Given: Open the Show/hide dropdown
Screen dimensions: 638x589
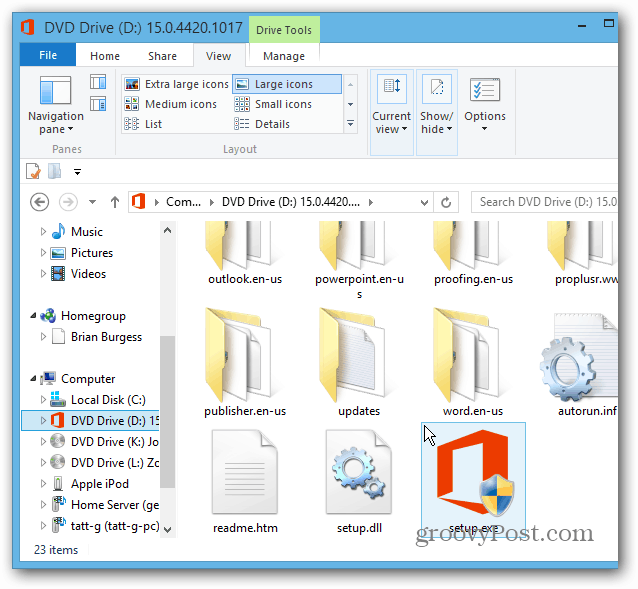Looking at the screenshot, I should click(x=437, y=112).
